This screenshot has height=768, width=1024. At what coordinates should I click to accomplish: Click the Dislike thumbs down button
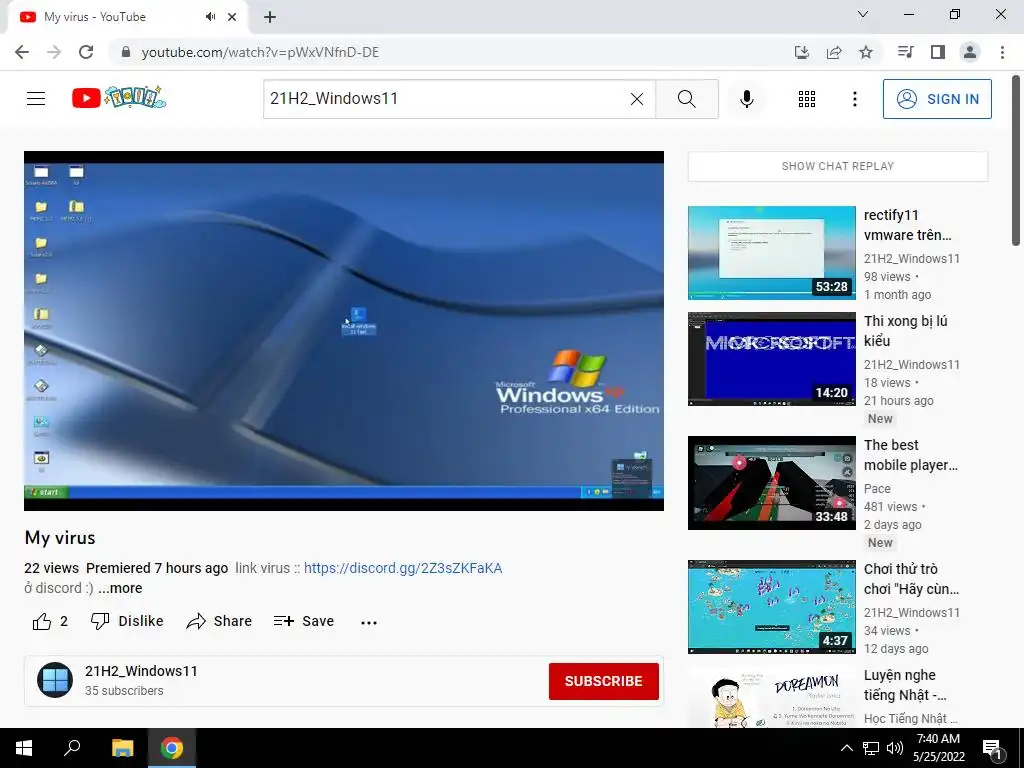pos(127,621)
